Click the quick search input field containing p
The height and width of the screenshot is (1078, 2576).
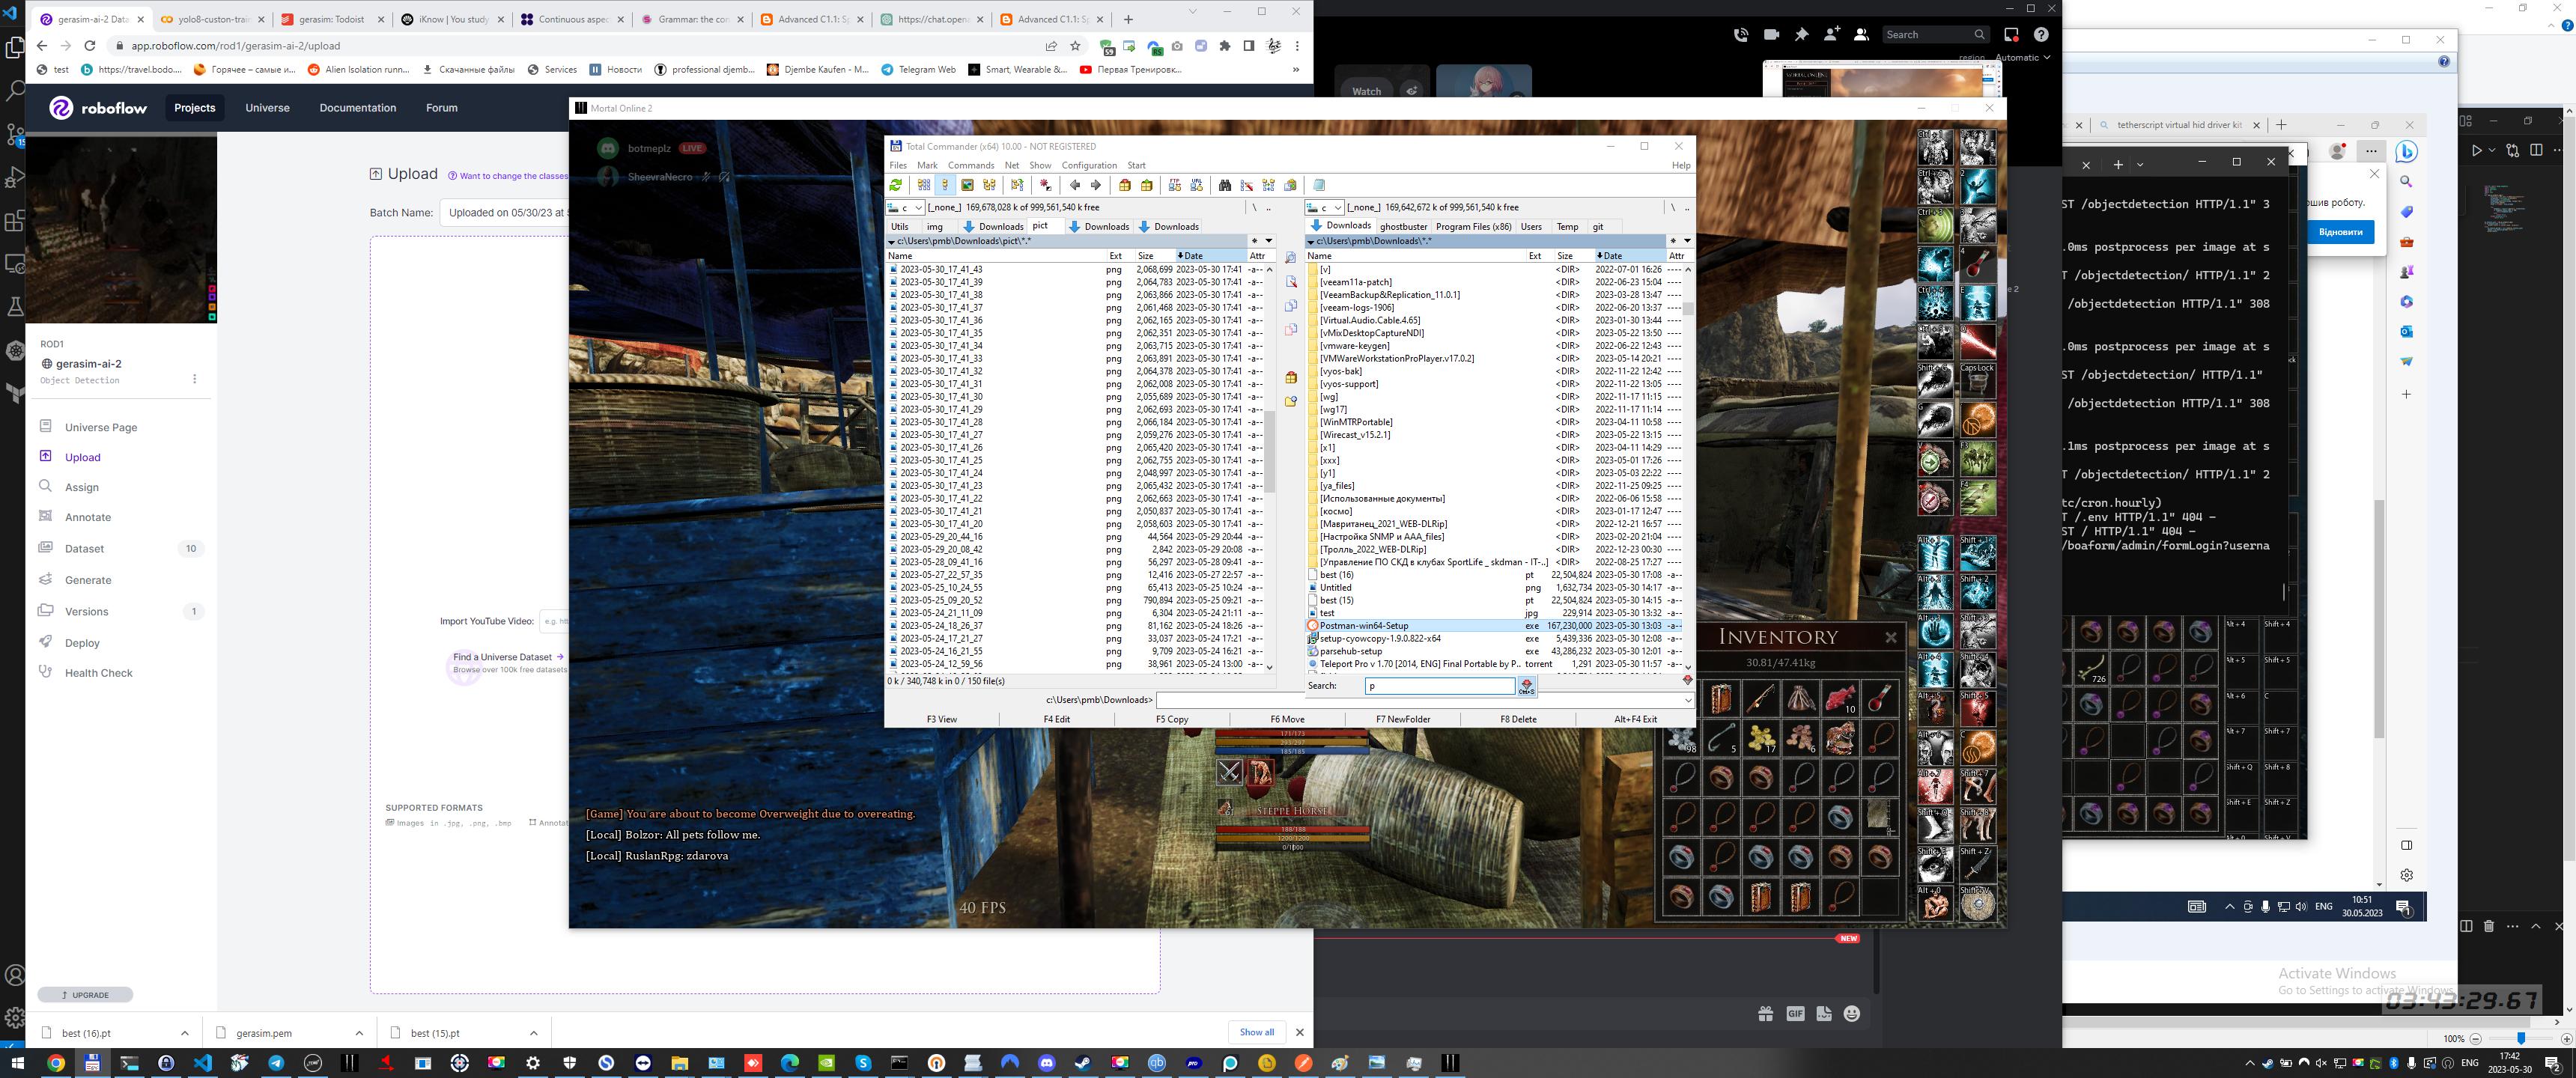pos(1440,686)
